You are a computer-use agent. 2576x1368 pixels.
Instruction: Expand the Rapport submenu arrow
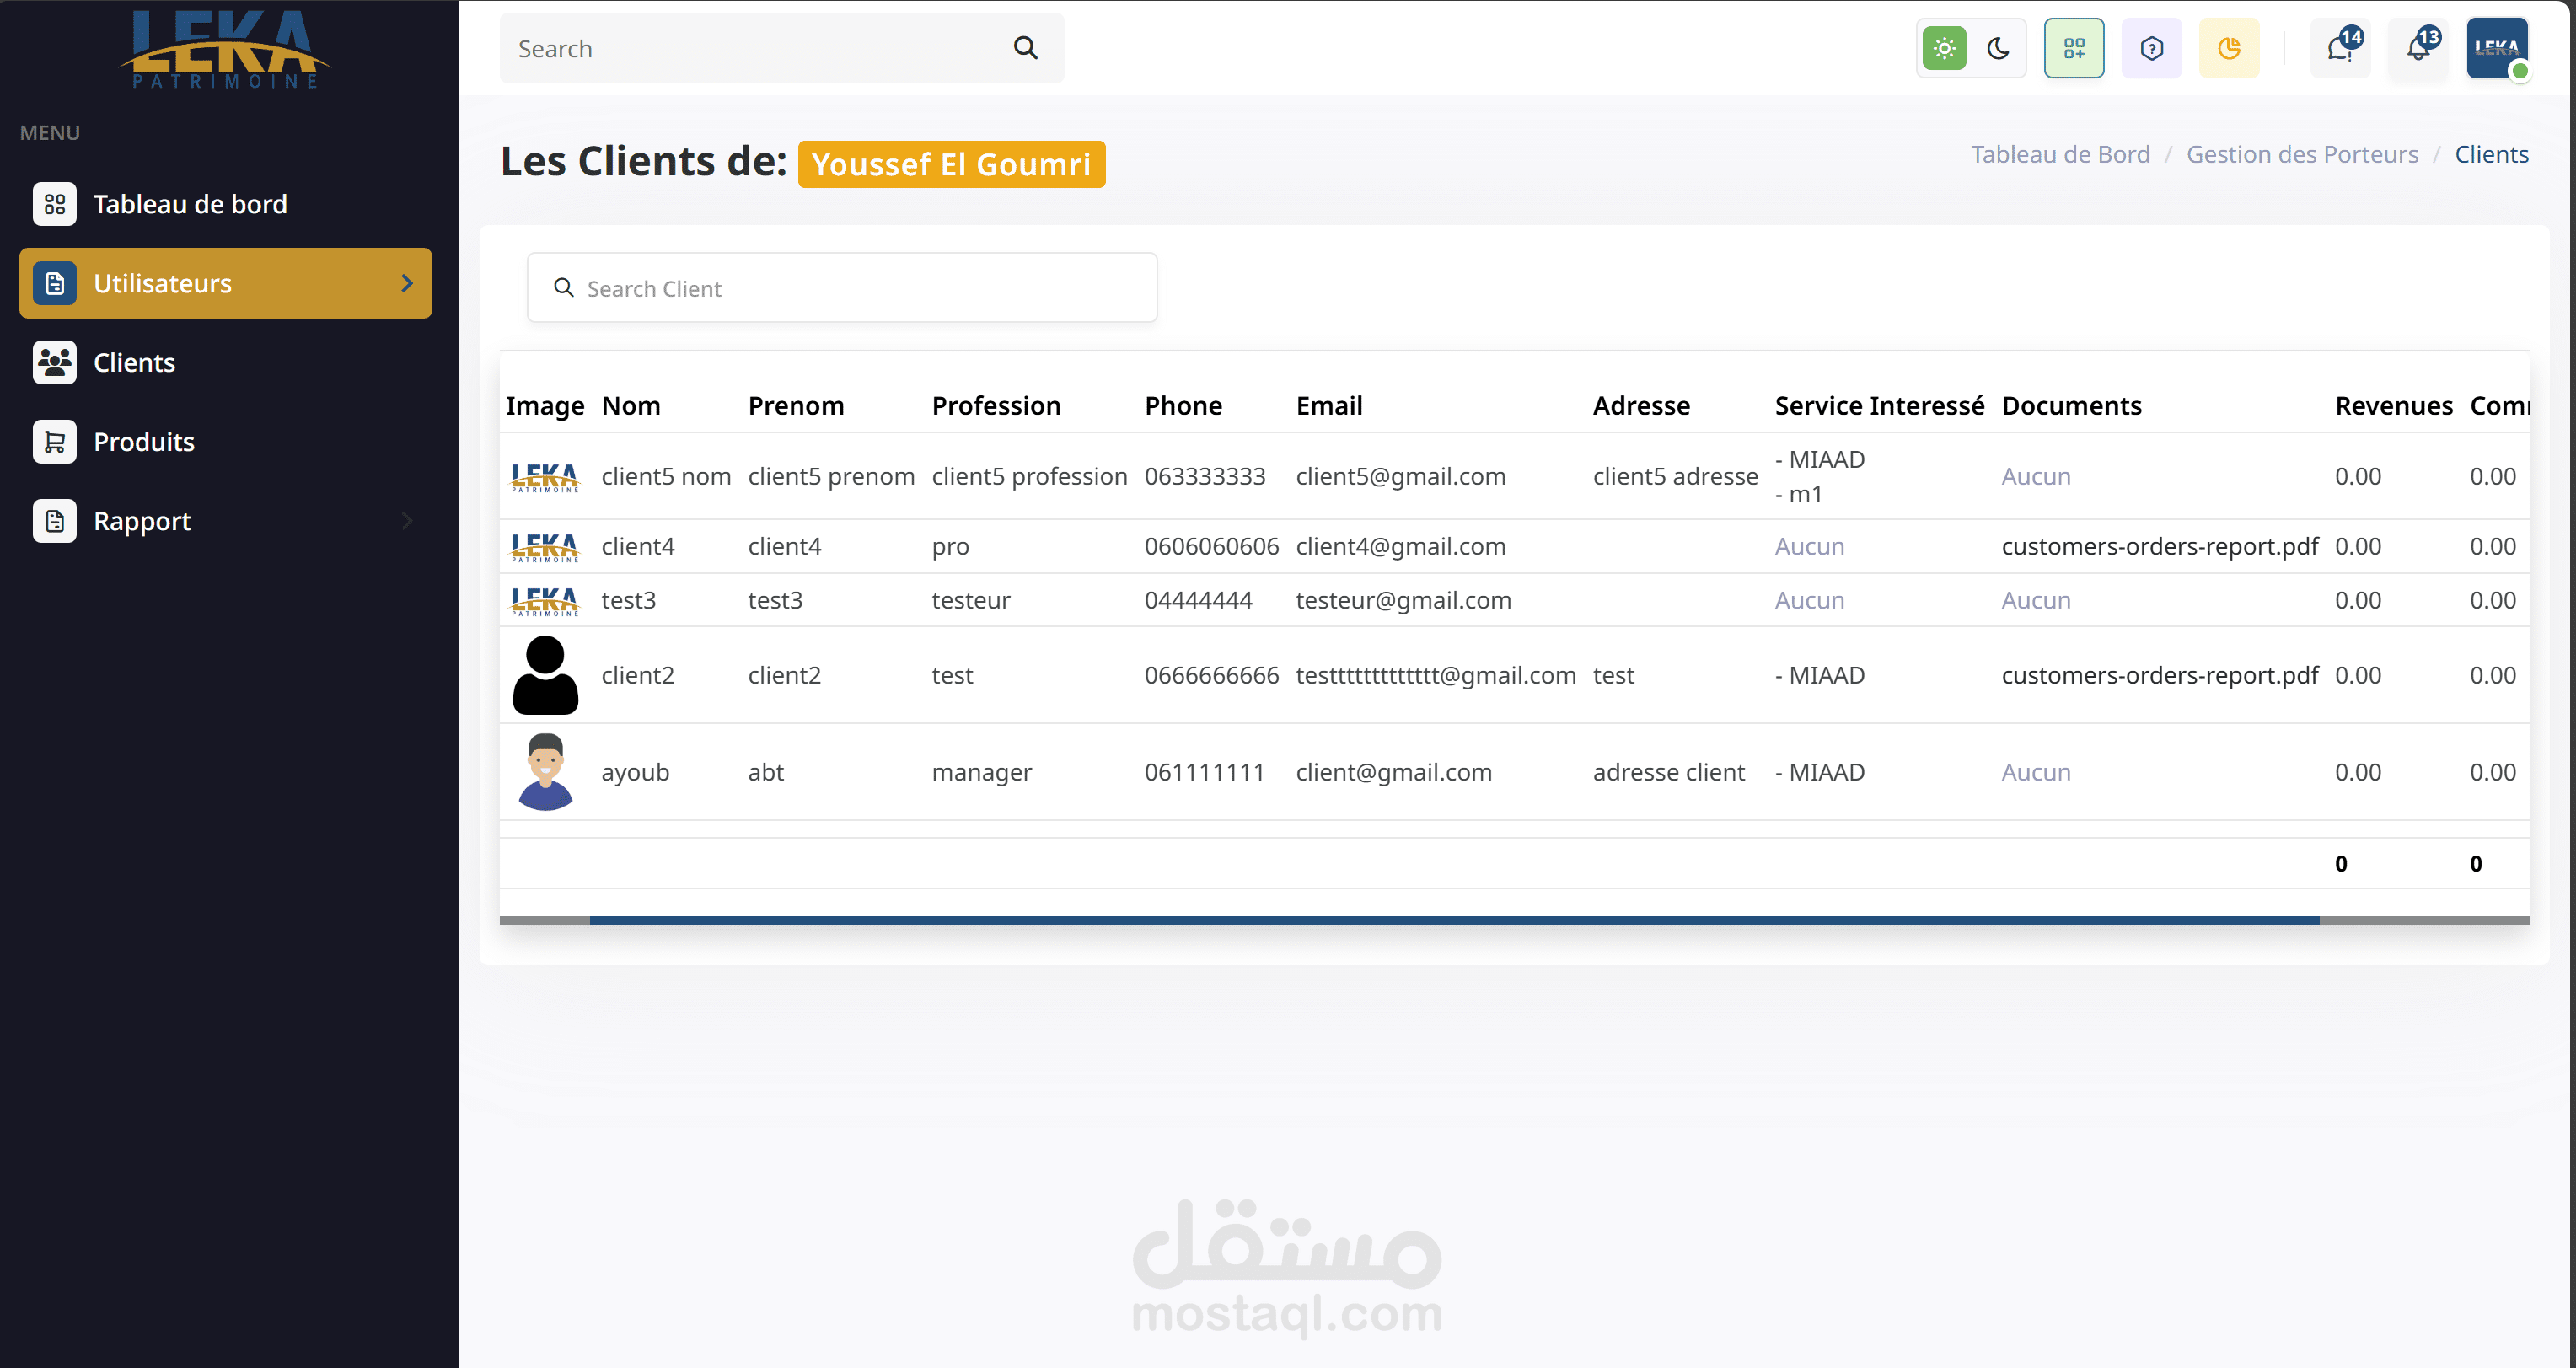406,521
